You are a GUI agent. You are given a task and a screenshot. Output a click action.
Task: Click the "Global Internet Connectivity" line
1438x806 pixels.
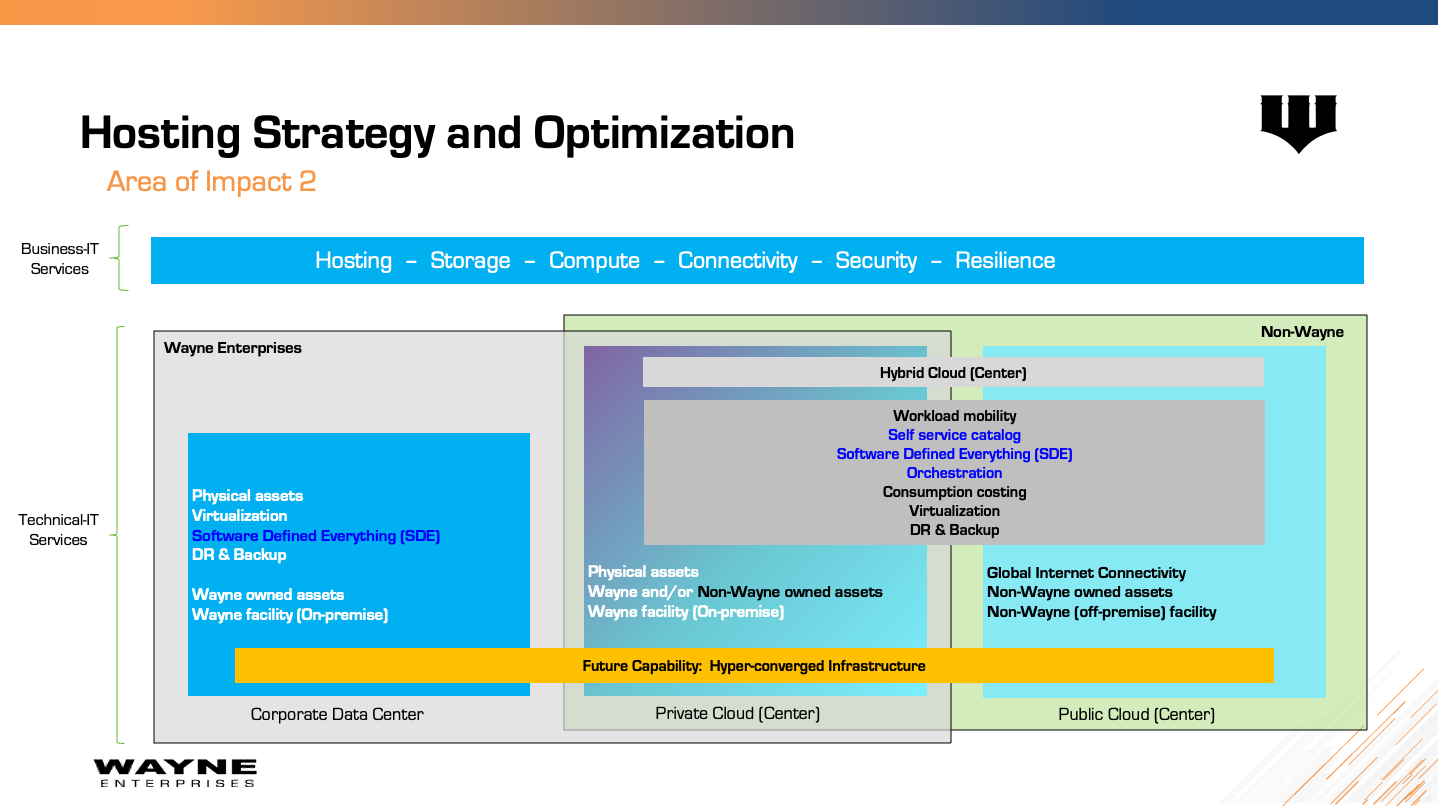[x=1086, y=573]
